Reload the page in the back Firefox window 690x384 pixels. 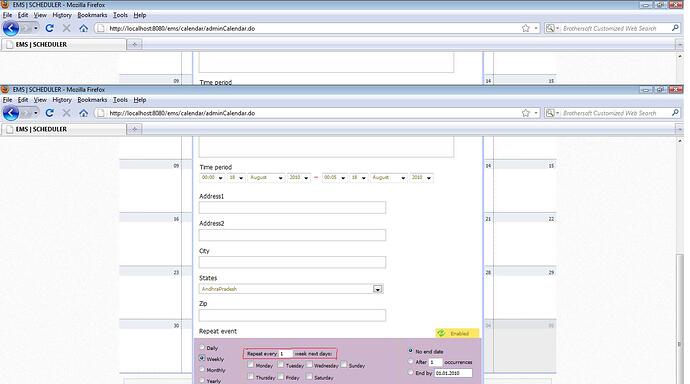(49, 28)
